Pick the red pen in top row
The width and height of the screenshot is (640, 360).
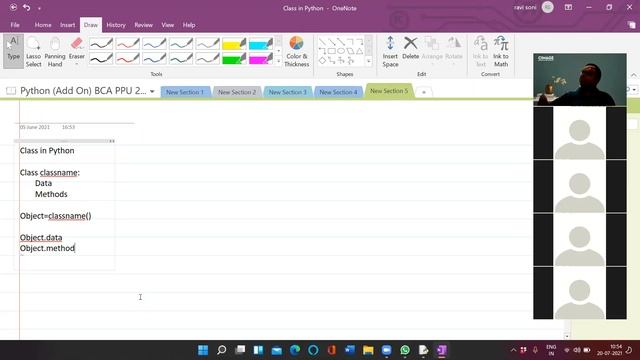(128, 43)
